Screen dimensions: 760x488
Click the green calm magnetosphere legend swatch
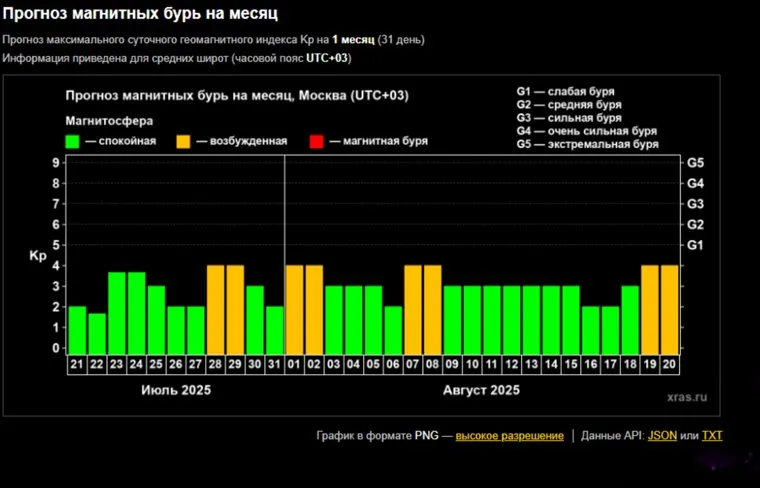point(72,141)
